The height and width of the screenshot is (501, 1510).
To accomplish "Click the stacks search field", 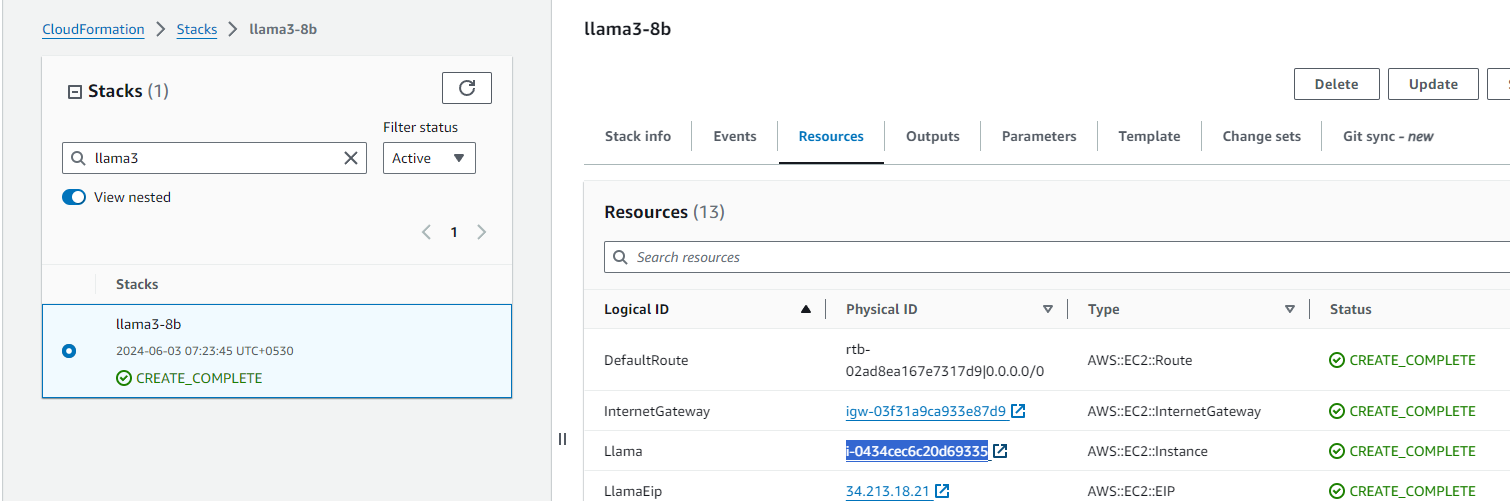I will (x=215, y=158).
